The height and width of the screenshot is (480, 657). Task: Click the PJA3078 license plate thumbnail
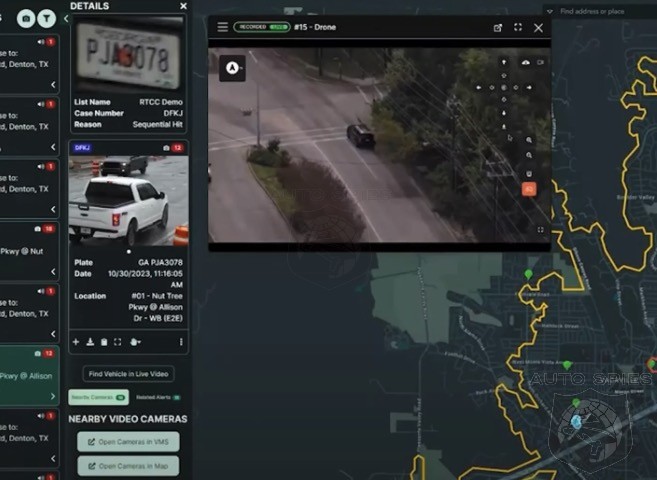point(129,54)
